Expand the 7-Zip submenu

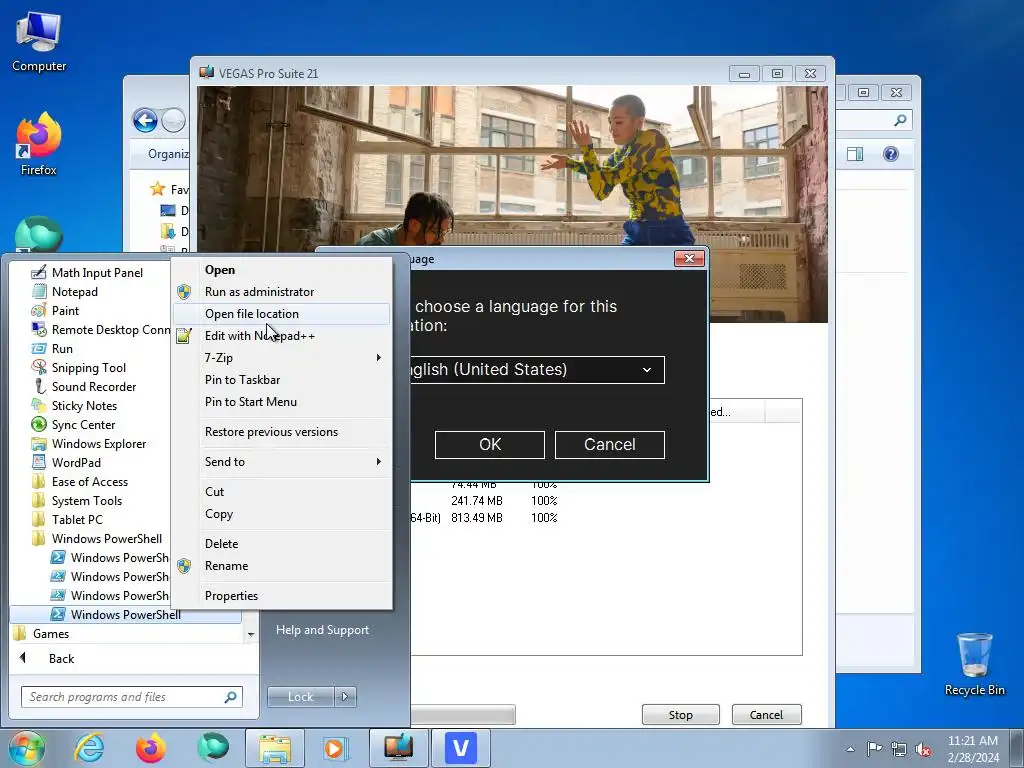[x=283, y=357]
